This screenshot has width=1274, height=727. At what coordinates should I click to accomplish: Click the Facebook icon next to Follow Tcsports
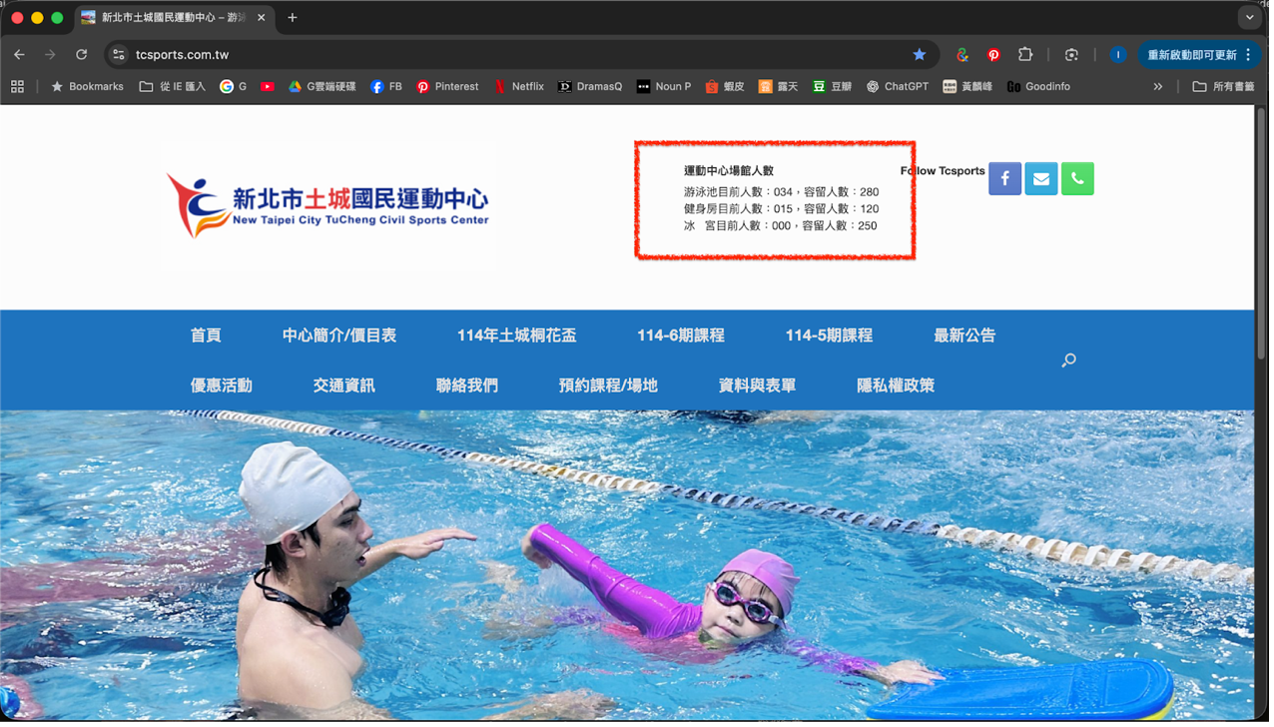[x=1004, y=179]
